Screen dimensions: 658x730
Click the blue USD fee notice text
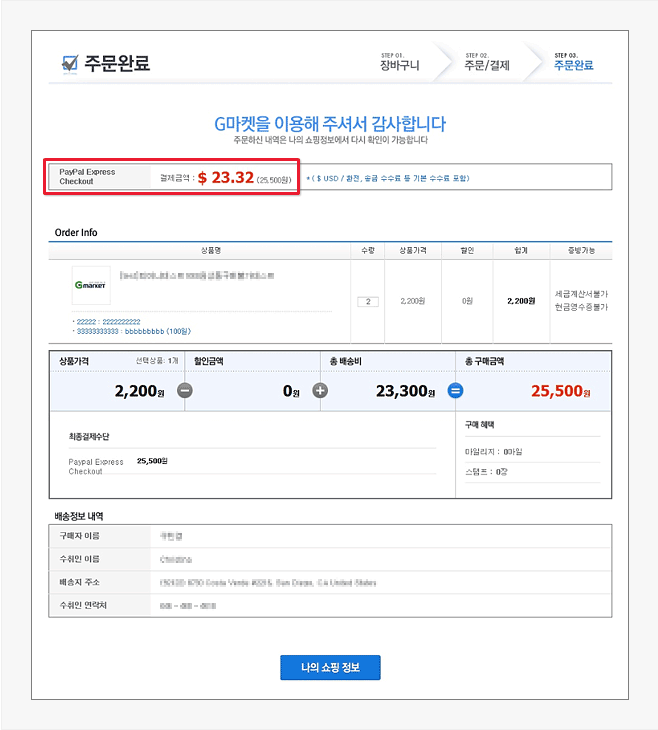pos(388,178)
